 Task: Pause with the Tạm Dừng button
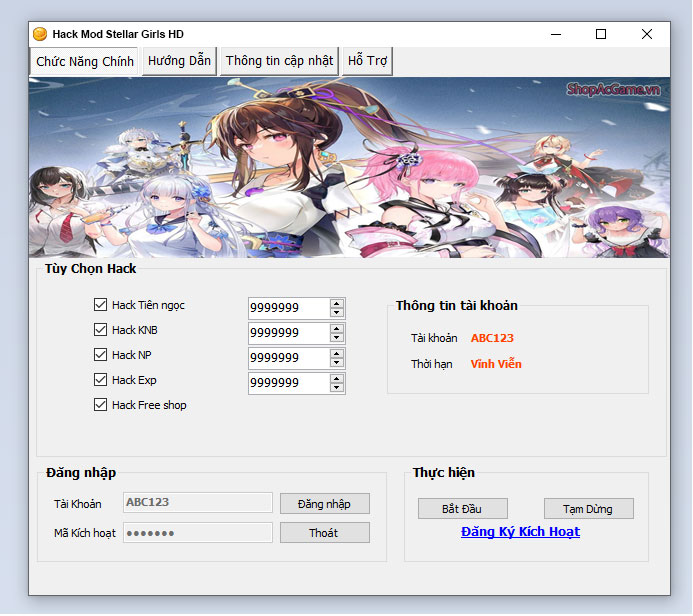point(588,509)
